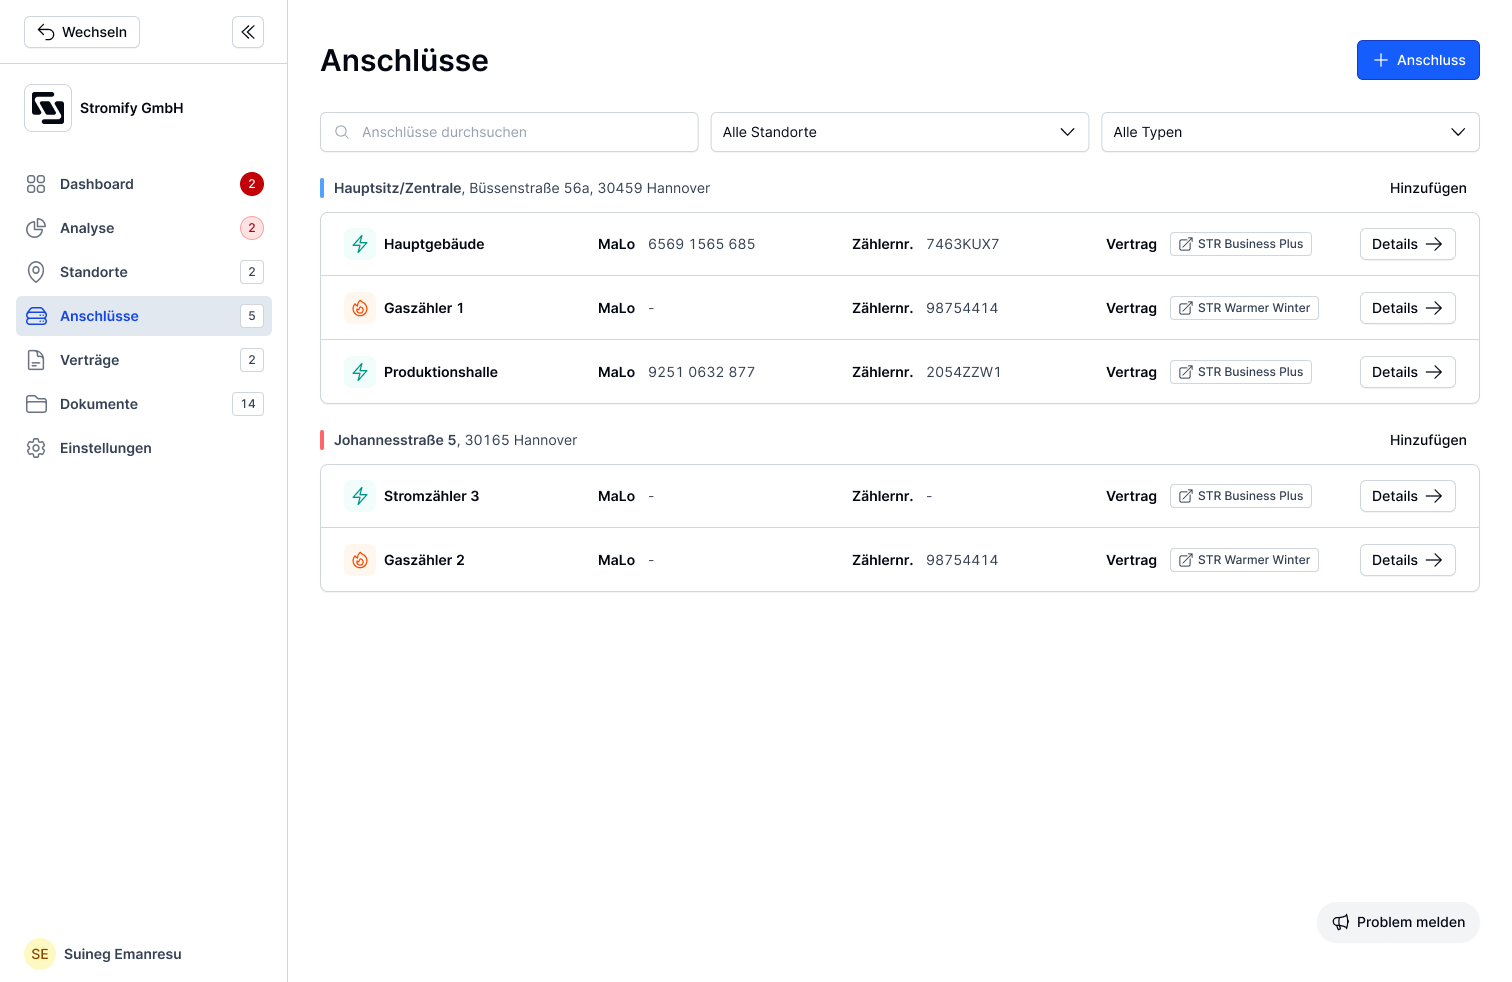1512x982 pixels.
Task: Click the Verträge document icon
Action: point(36,360)
